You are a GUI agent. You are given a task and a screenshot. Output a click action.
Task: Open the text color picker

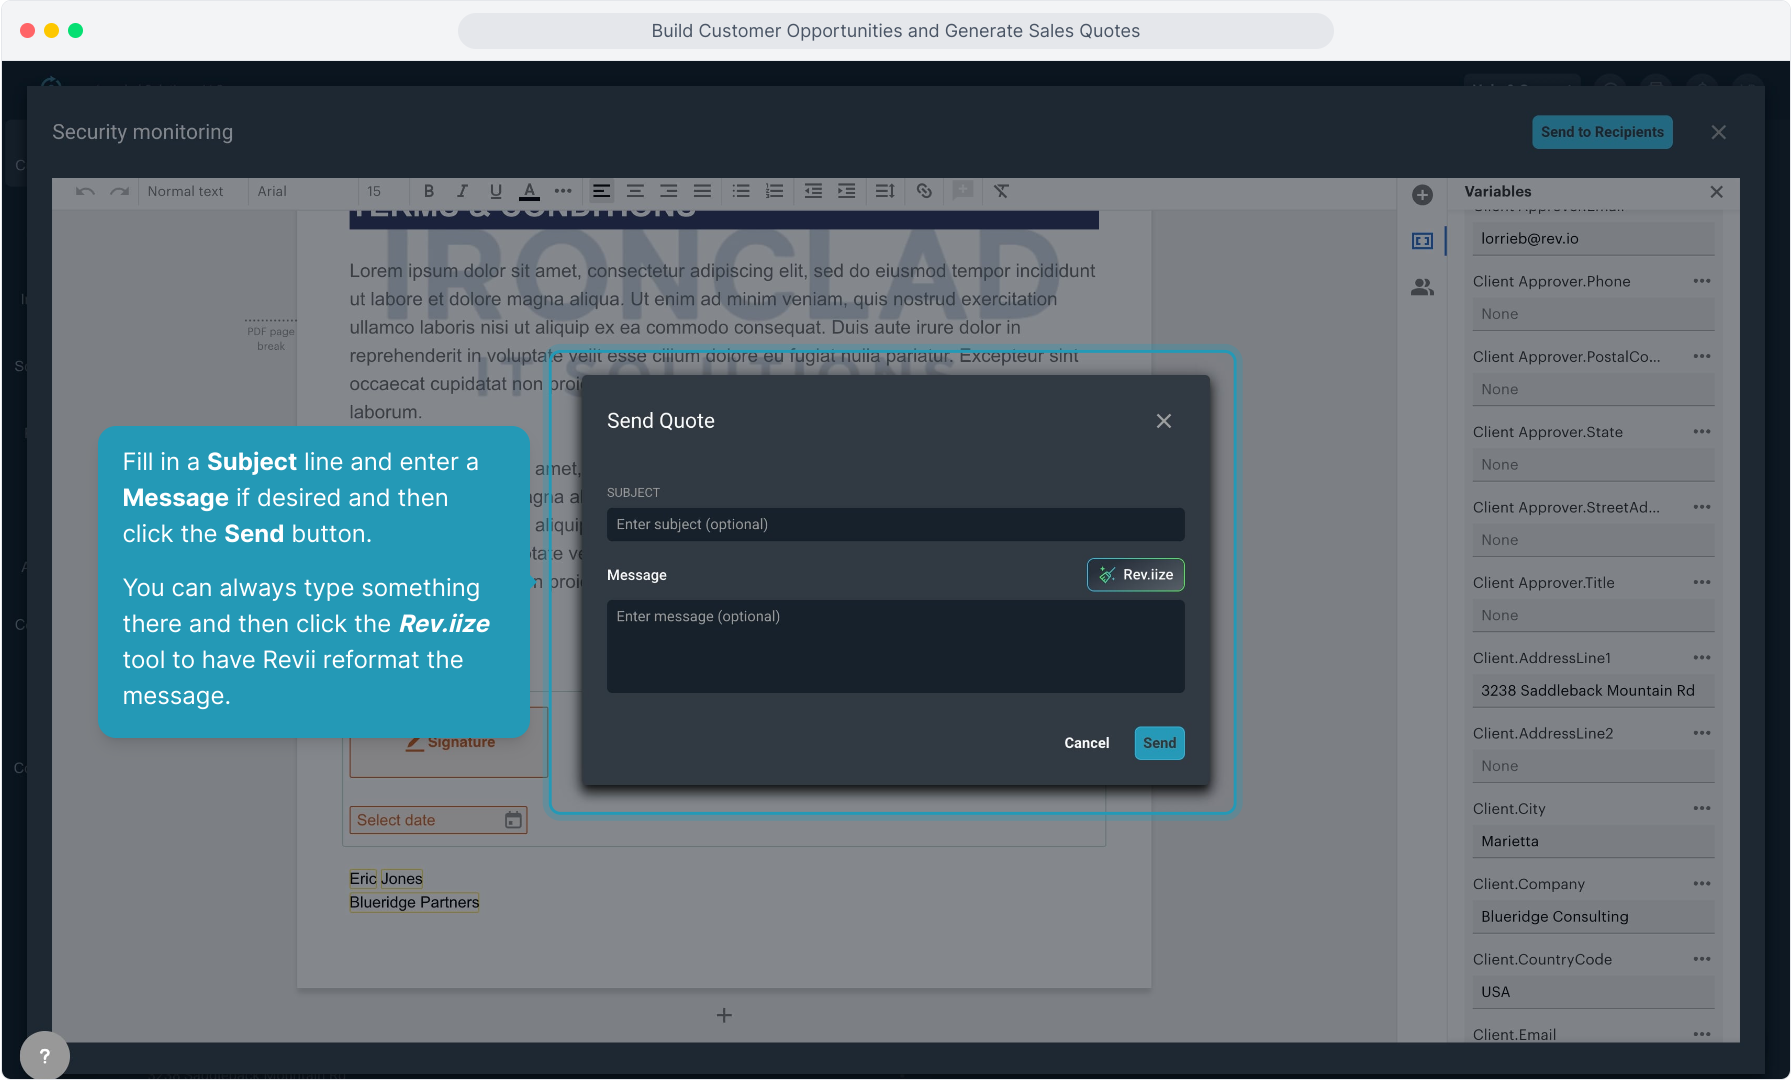530,191
